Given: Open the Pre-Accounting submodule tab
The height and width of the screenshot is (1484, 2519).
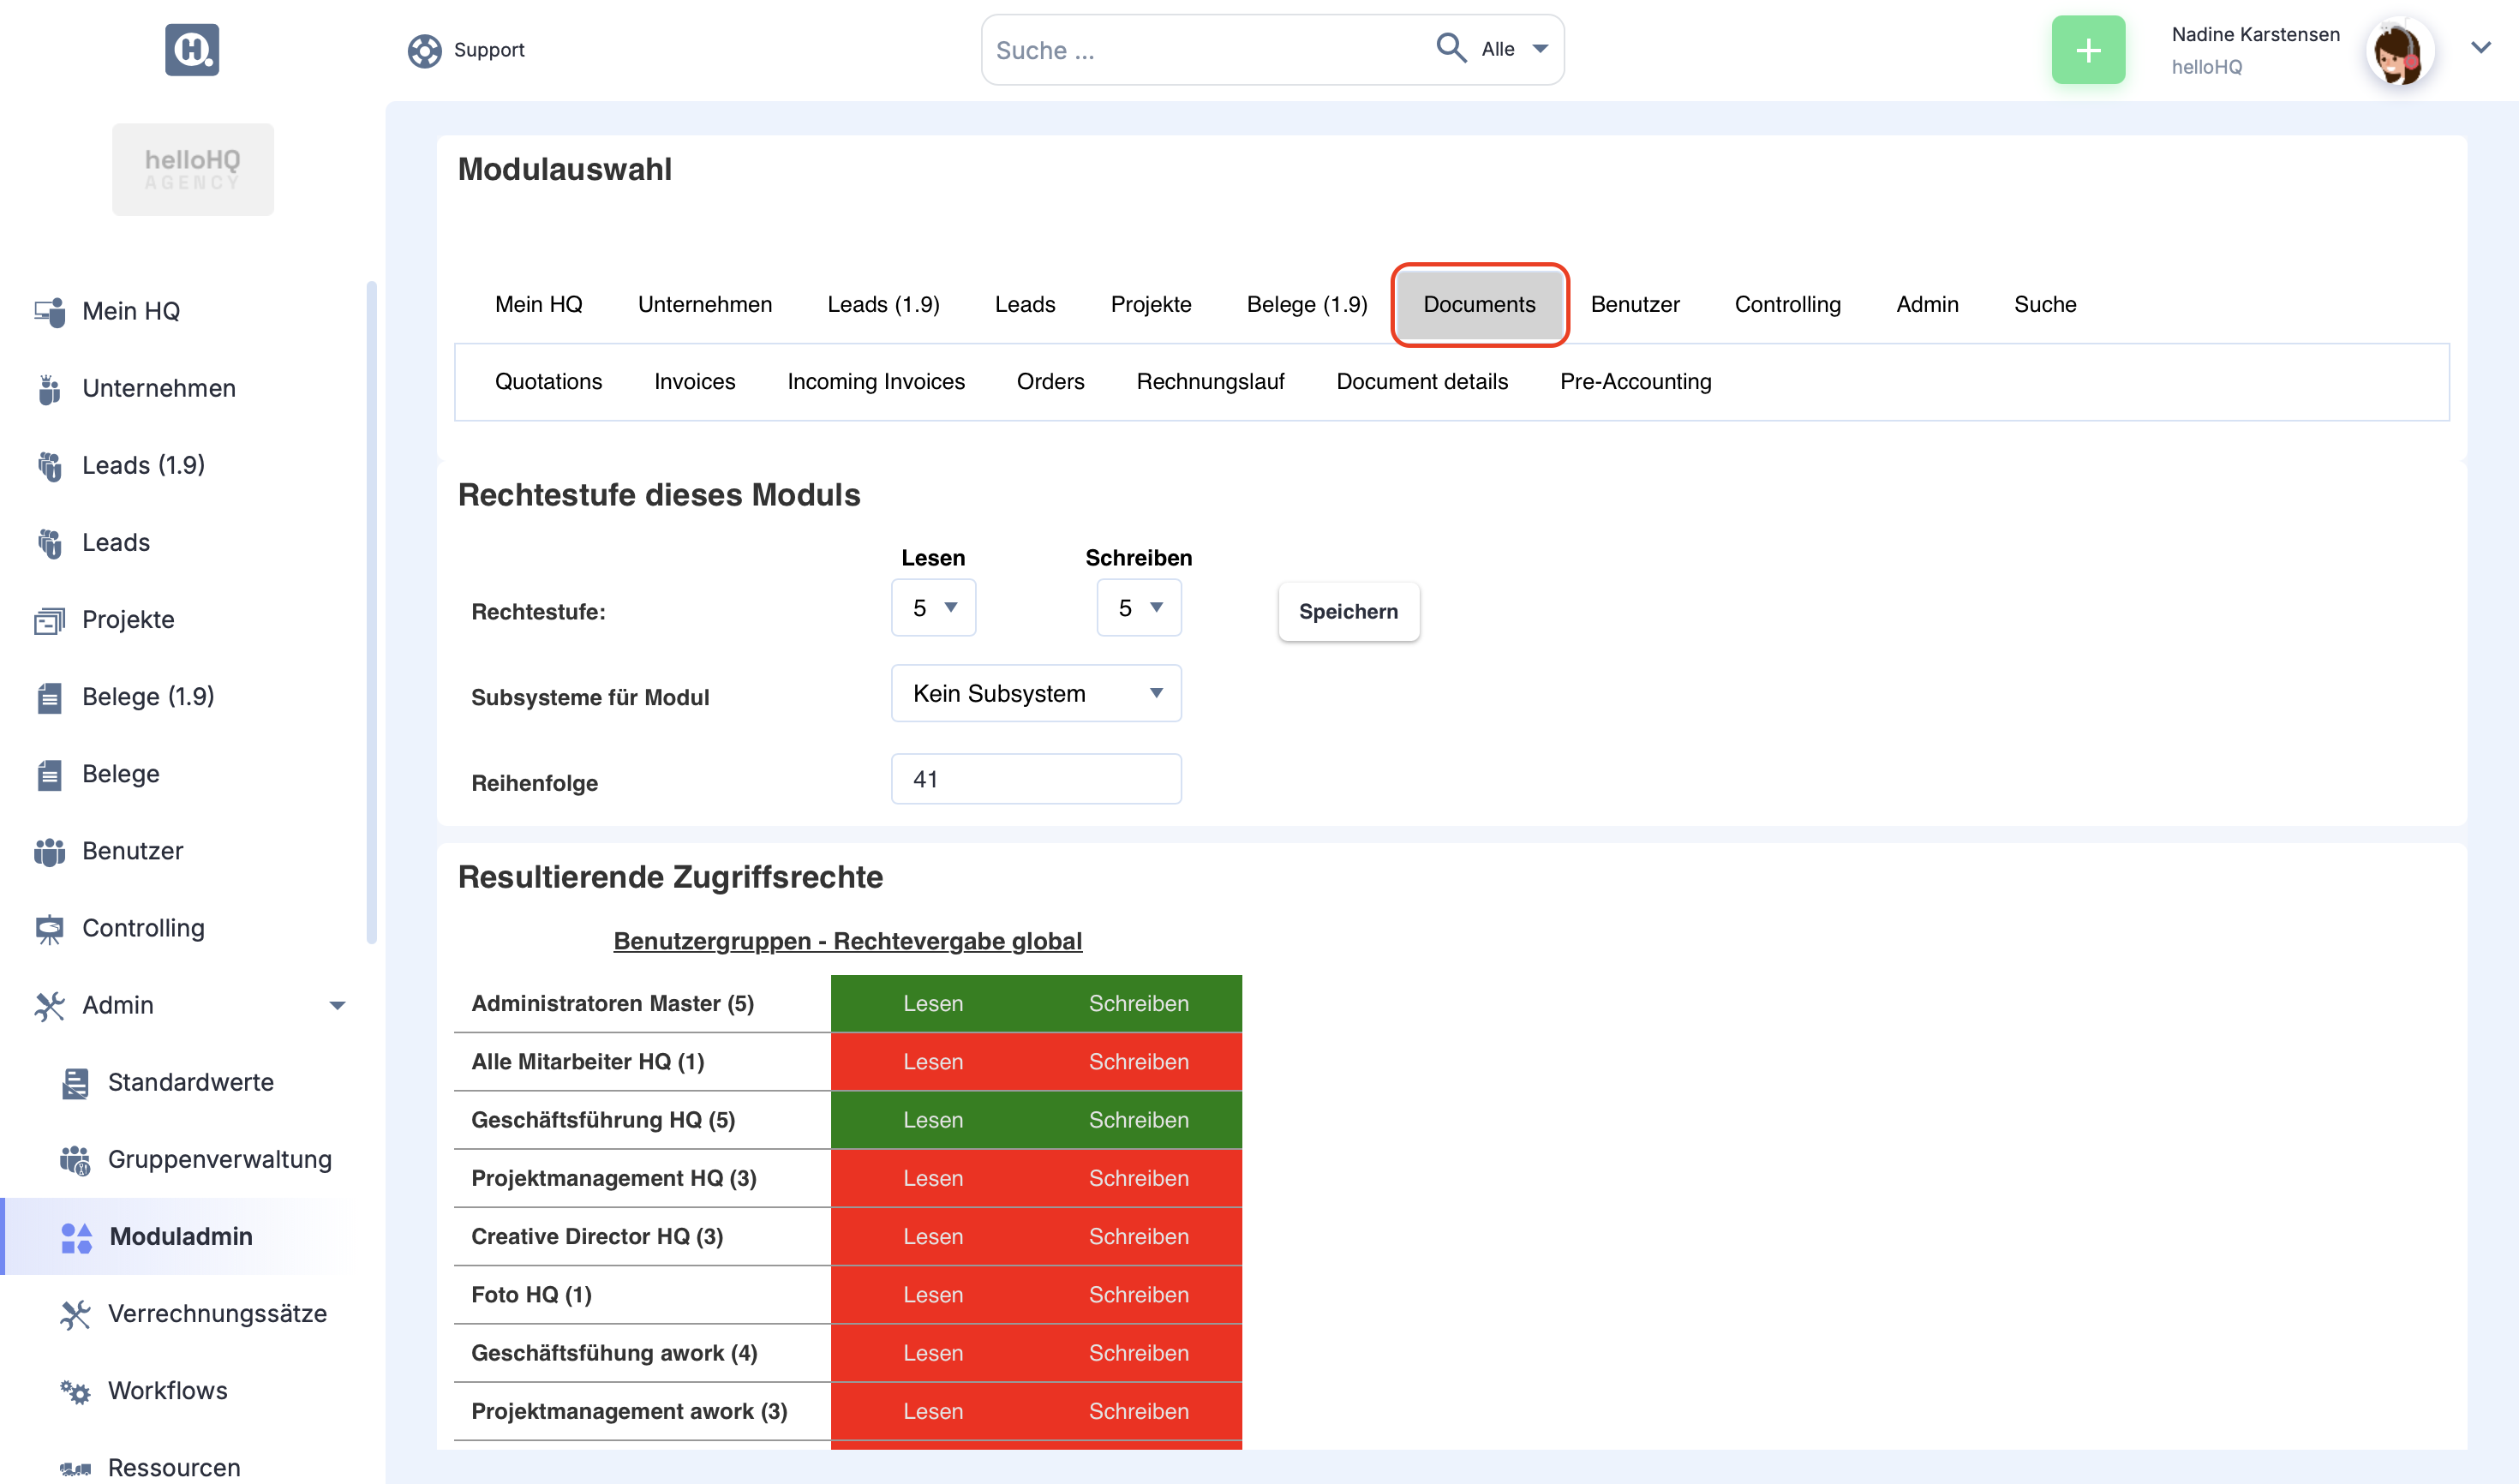Looking at the screenshot, I should click(1635, 381).
